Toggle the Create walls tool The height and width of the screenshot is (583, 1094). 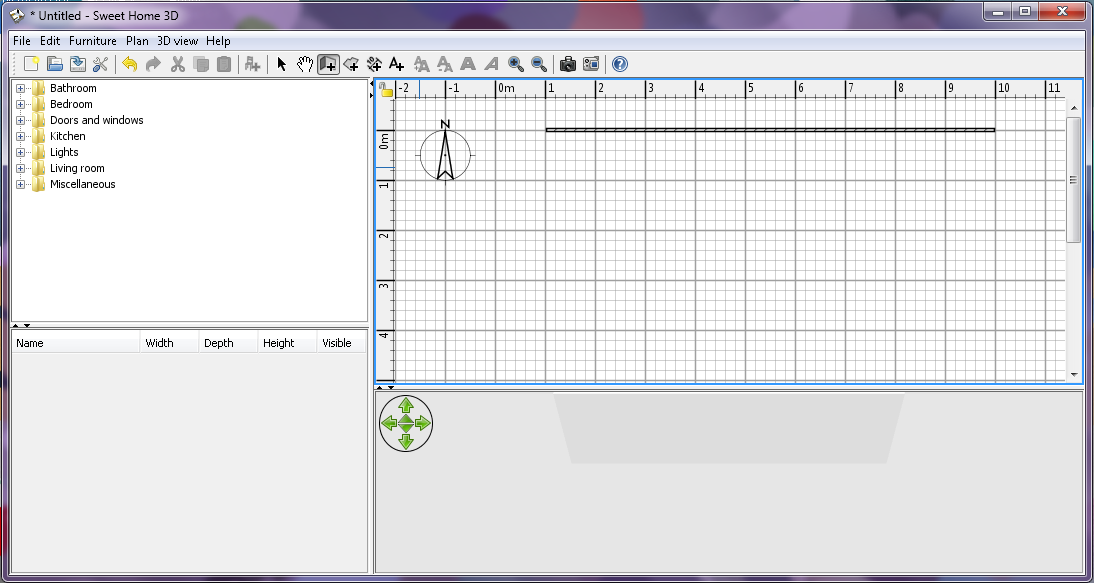(328, 64)
